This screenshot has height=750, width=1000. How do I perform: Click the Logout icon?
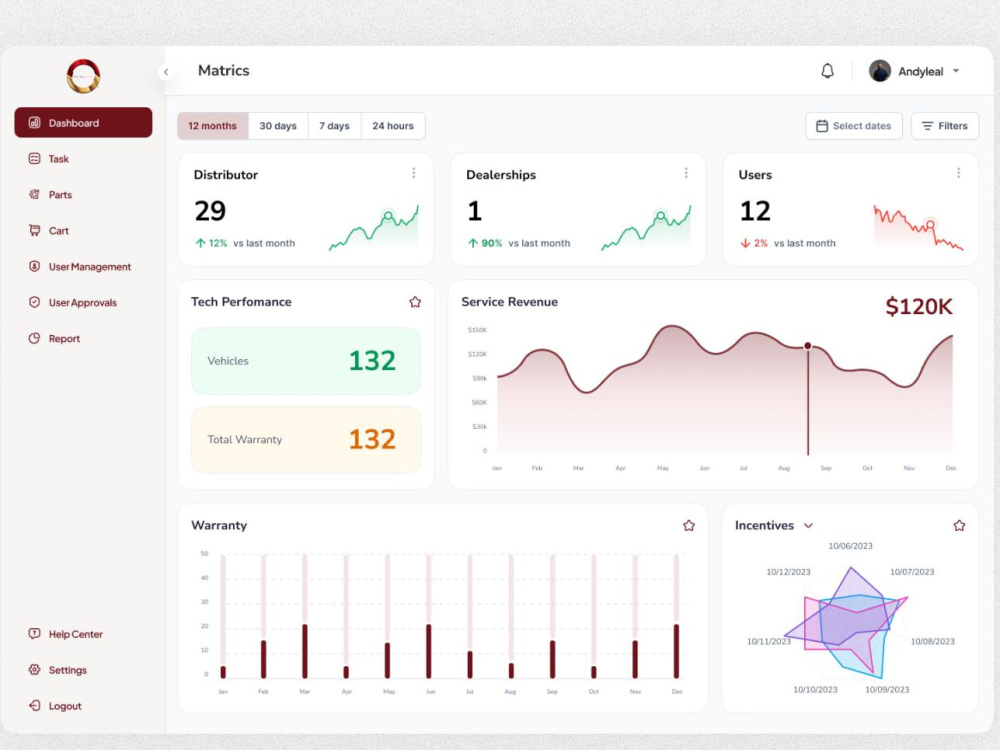(34, 705)
